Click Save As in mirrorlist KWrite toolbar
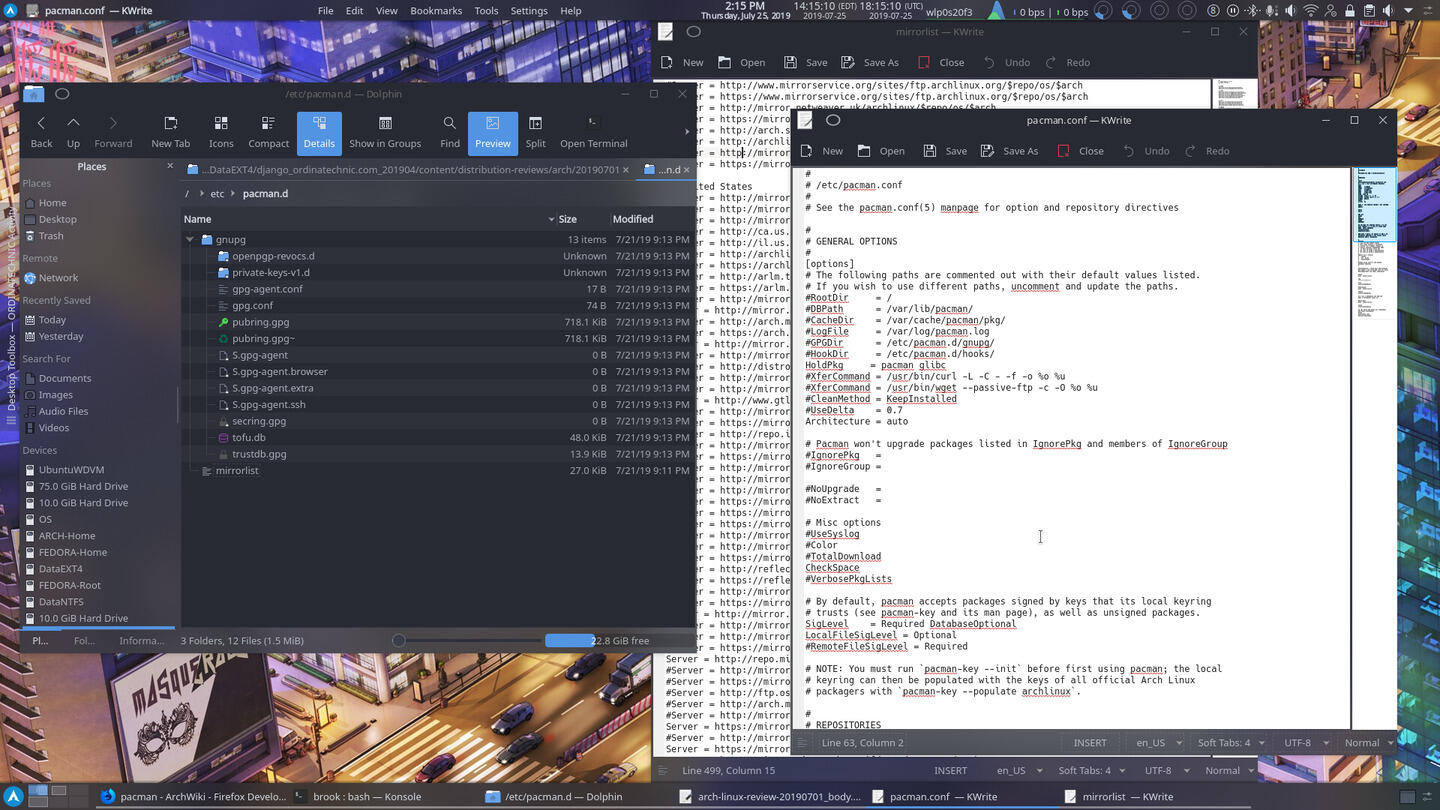Viewport: 1440px width, 810px height. click(x=870, y=62)
